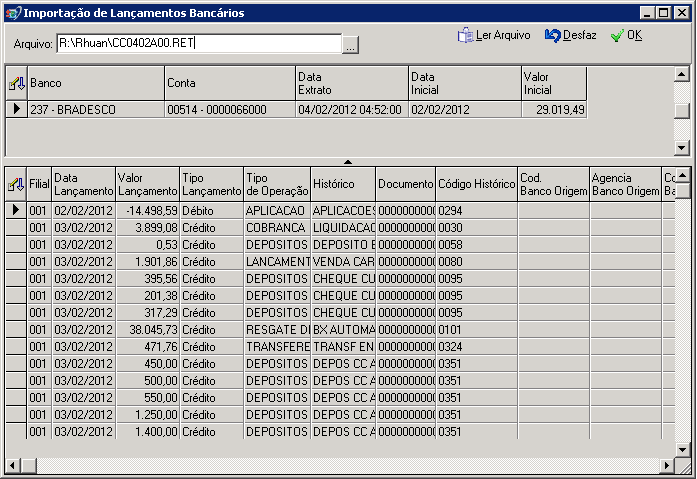Viewport: 697px width, 479px height.
Task: Click the Documento column header
Action: [405, 184]
